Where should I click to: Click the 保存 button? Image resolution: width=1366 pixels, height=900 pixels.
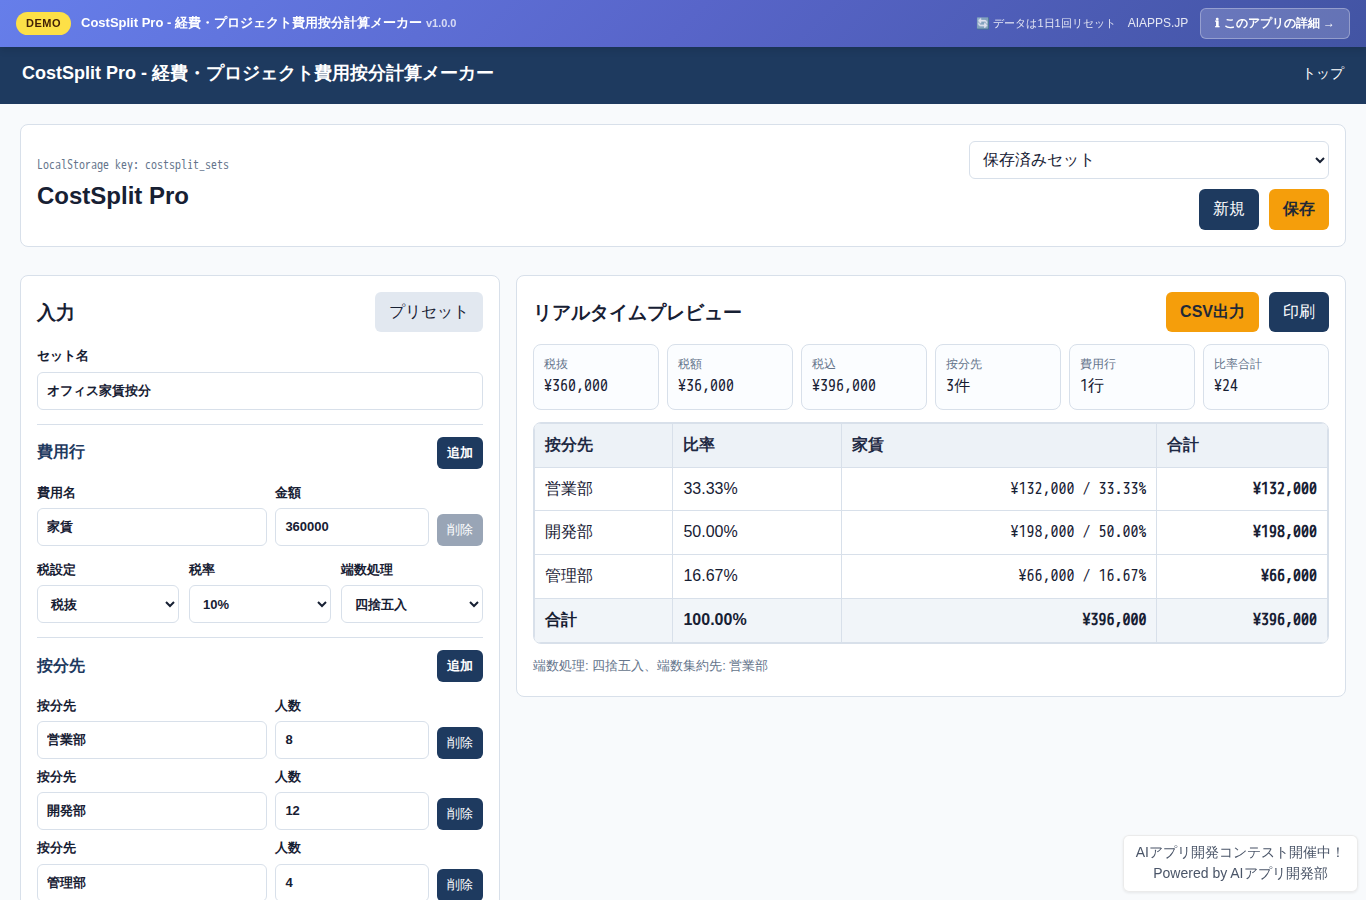click(x=1299, y=209)
